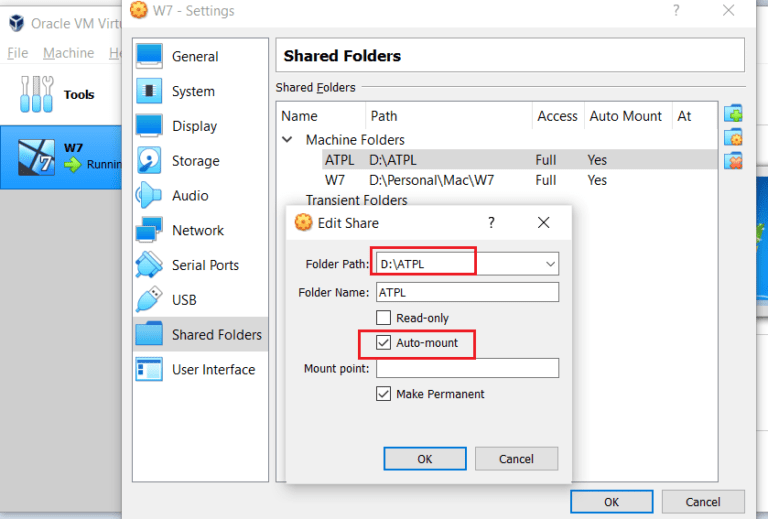
Task: Select the Shared Folders settings category
Action: [x=201, y=334]
